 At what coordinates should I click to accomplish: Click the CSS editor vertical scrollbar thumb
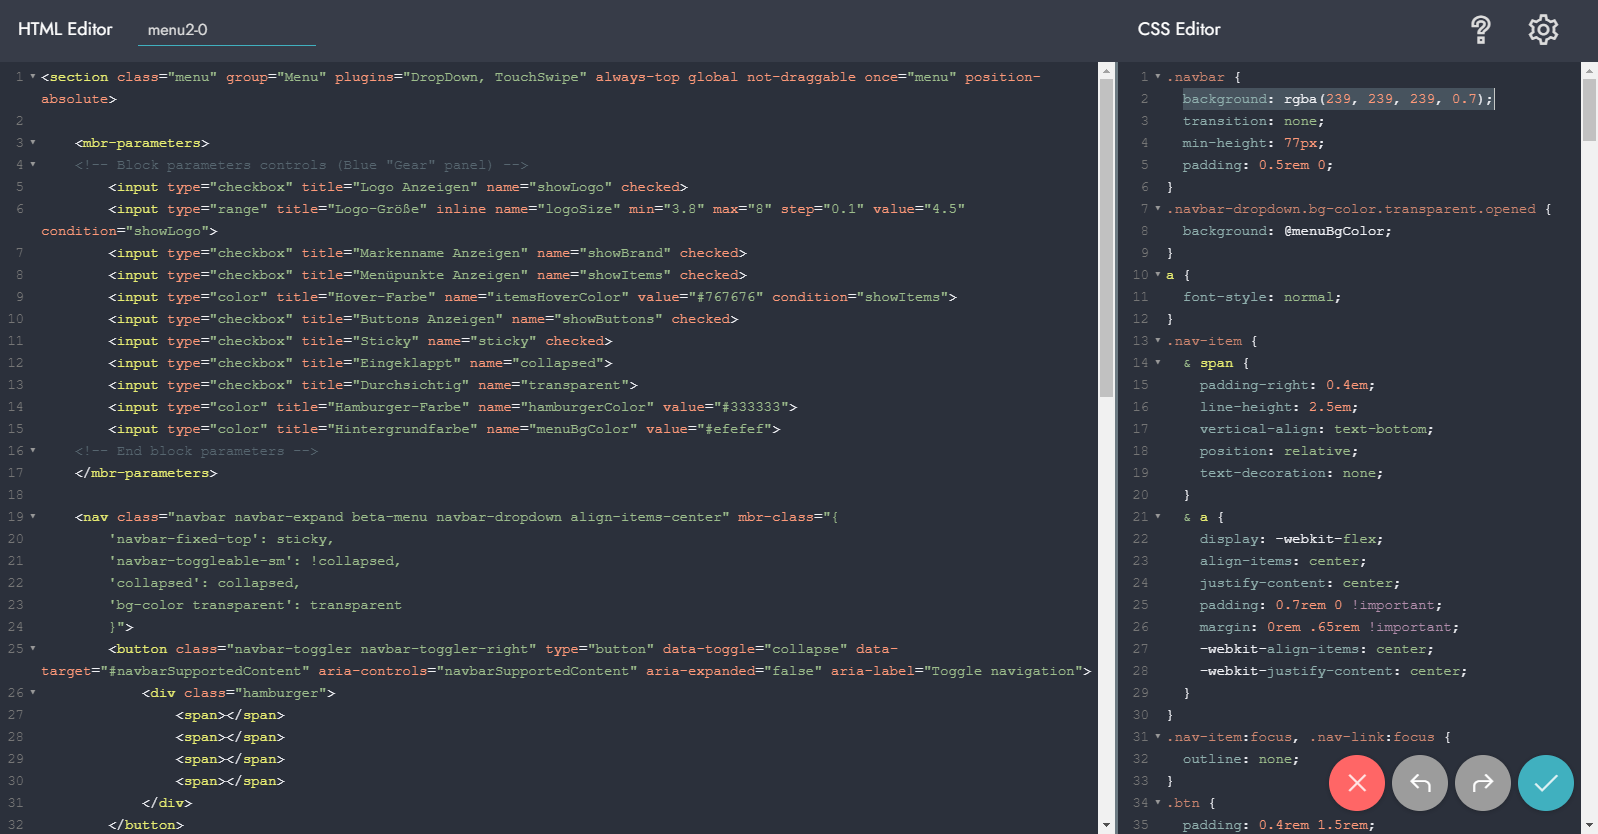(x=1589, y=110)
